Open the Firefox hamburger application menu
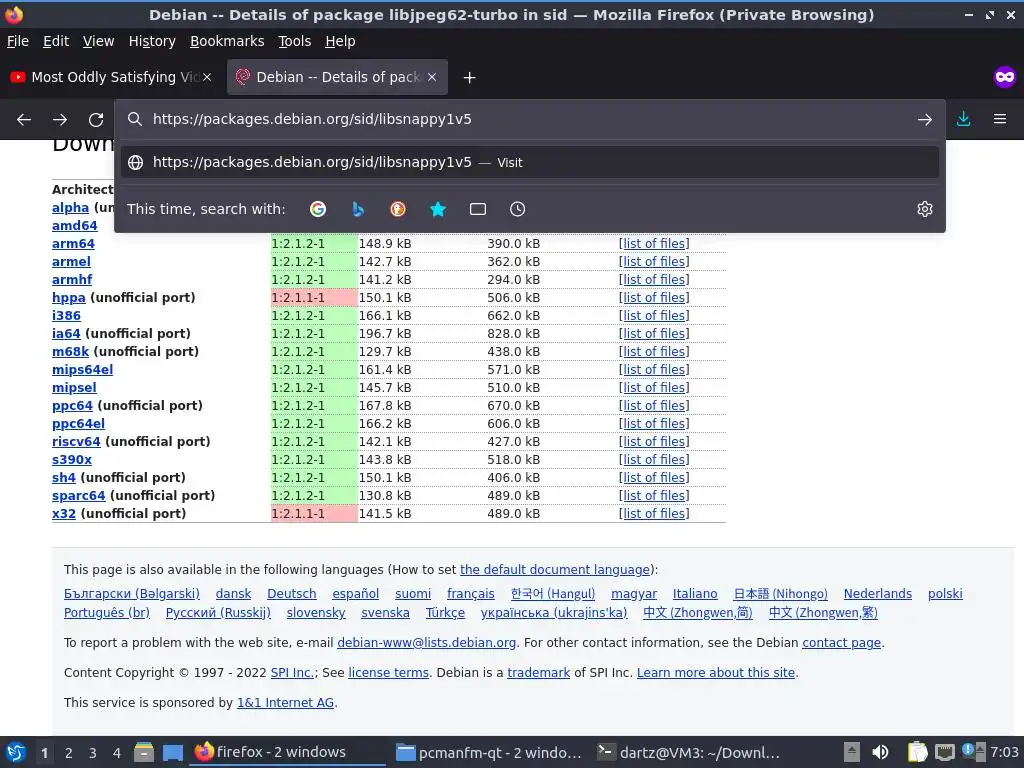Screen dimensions: 1024x768 coord(1000,119)
